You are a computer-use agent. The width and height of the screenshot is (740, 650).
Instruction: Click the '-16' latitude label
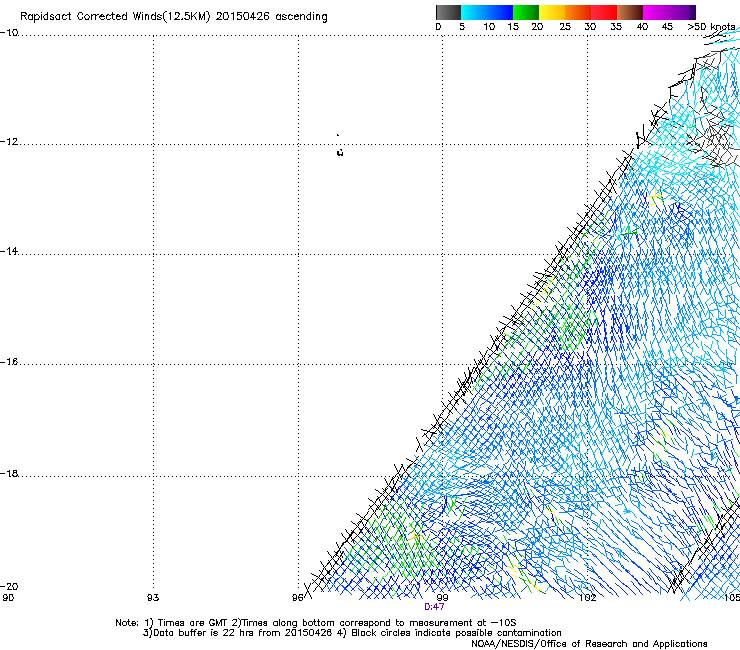point(9,362)
